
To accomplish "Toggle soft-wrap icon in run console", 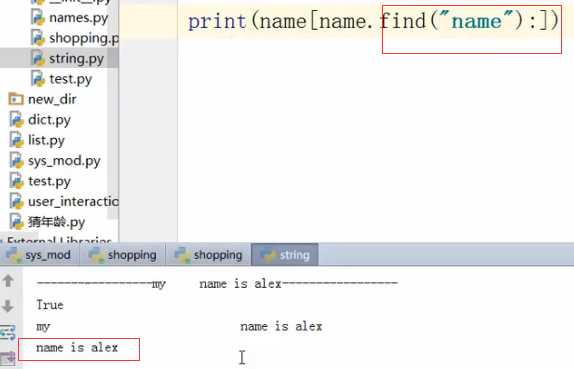I will click(x=8, y=332).
